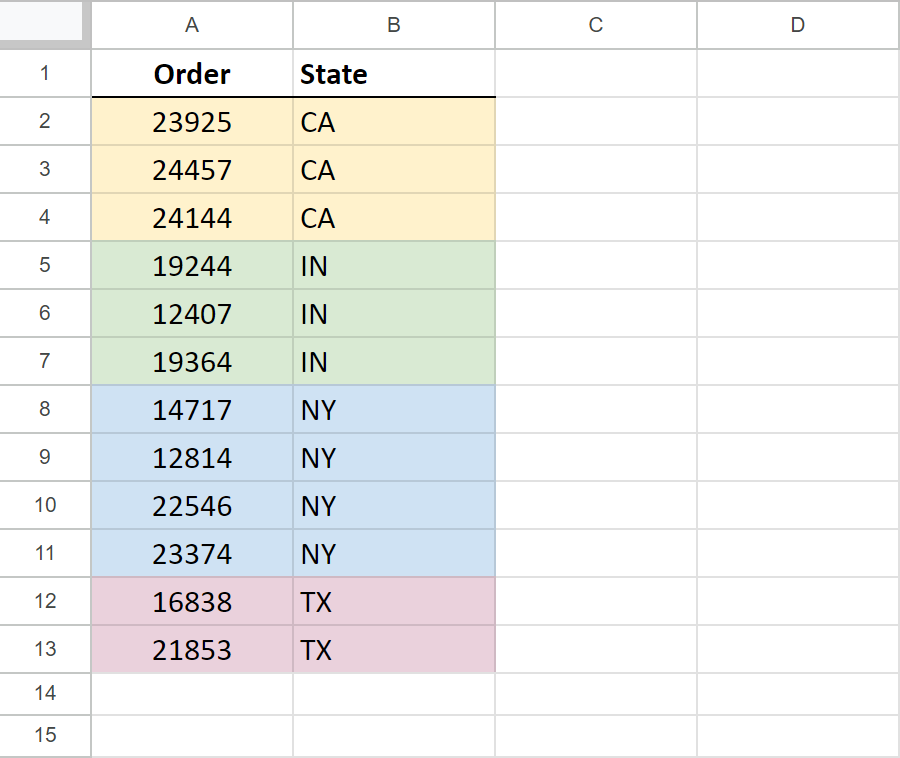Screen dimensions: 900x758
Task: Select row 5 header
Action: tap(45, 265)
